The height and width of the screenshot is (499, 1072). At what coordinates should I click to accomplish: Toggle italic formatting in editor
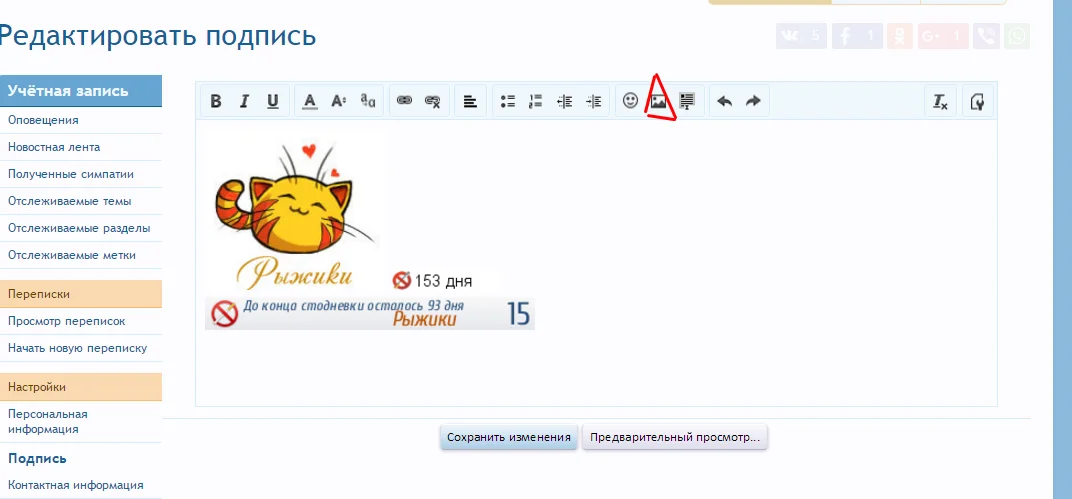(x=244, y=101)
